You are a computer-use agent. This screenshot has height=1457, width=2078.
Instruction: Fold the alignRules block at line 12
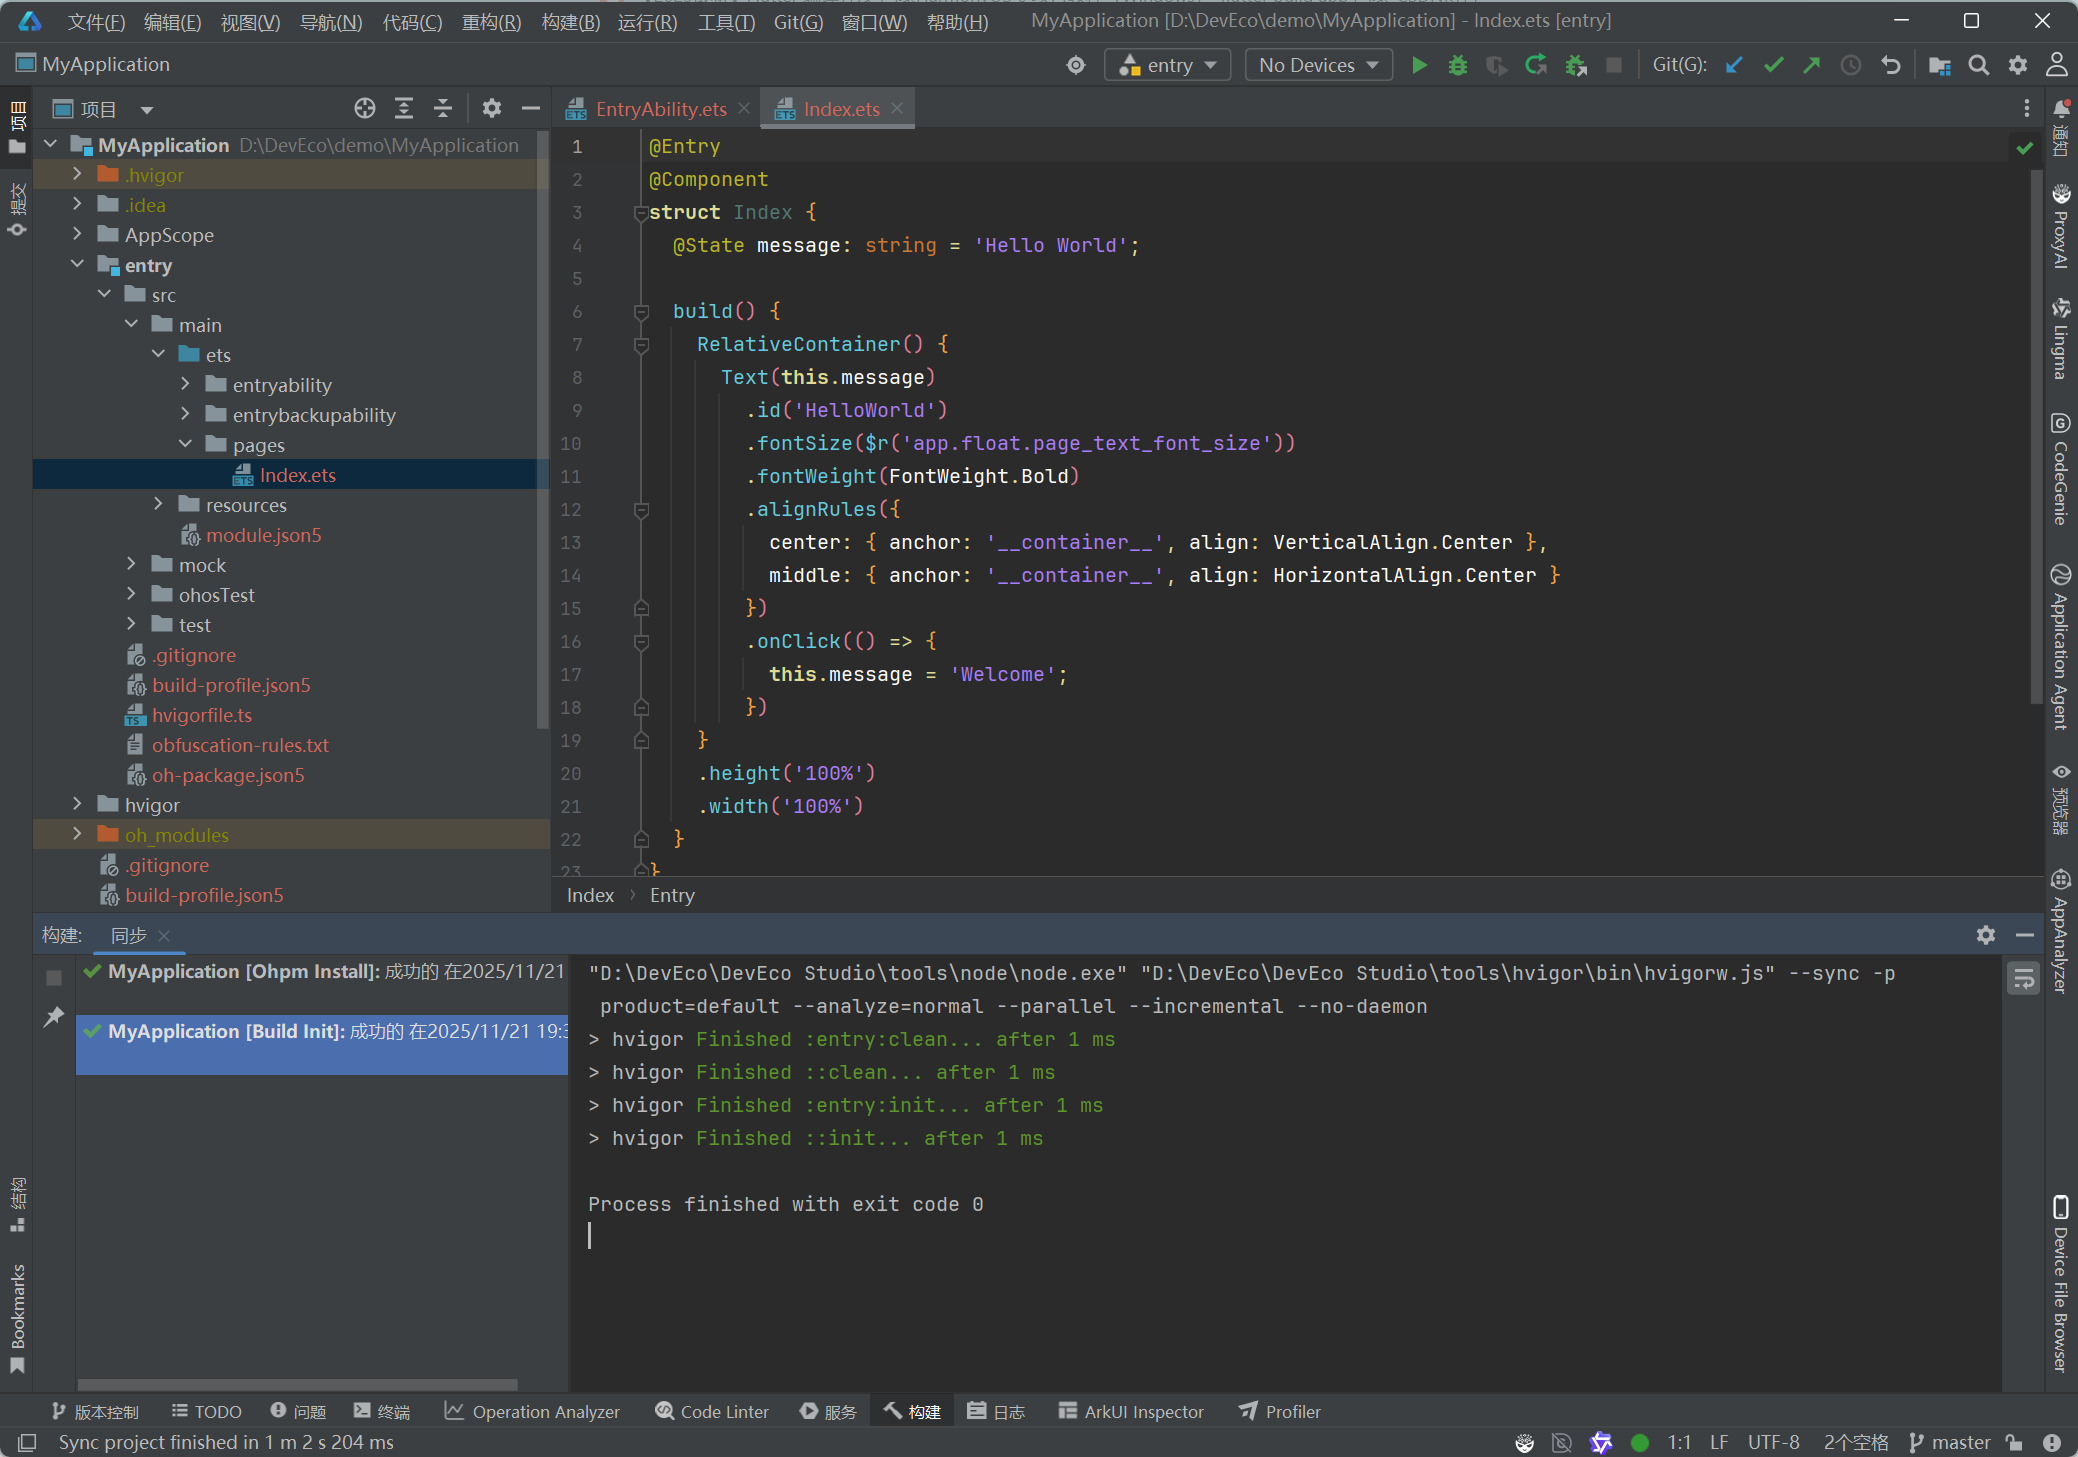click(642, 510)
